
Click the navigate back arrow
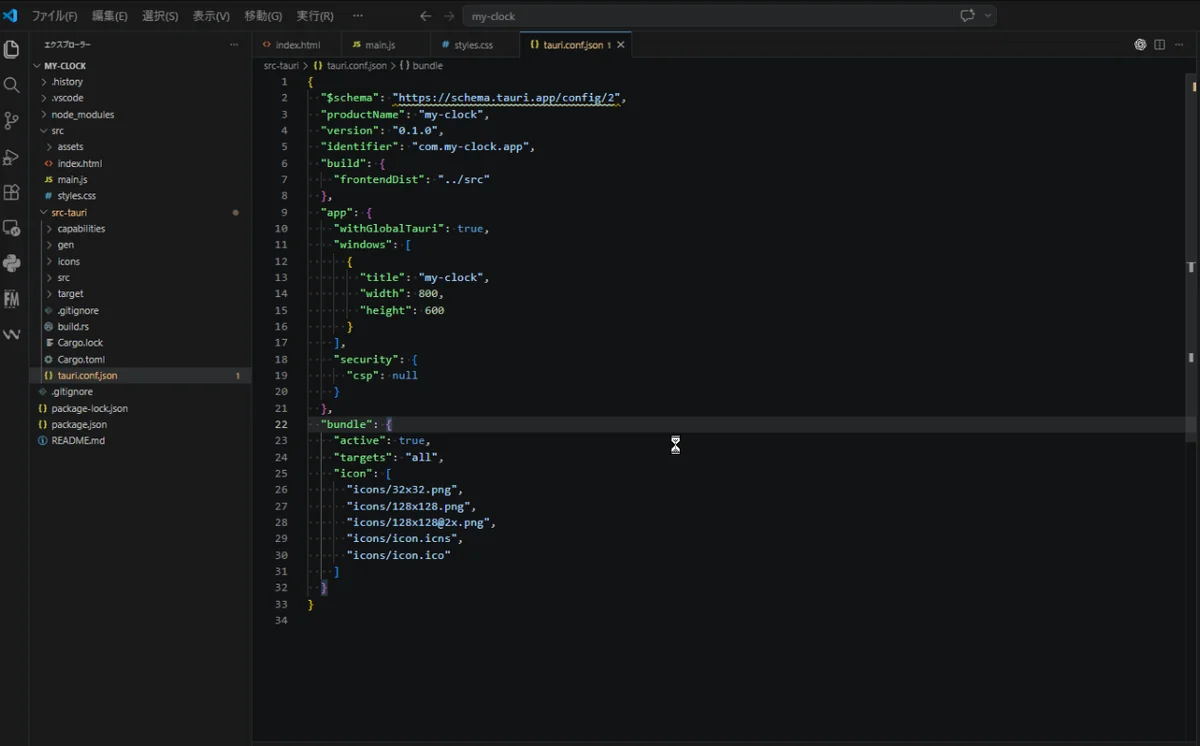425,16
